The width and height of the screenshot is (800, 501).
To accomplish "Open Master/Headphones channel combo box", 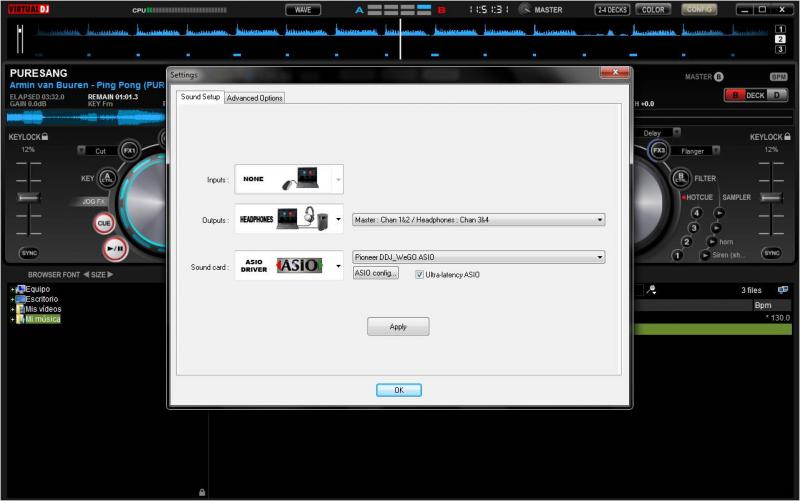I will tap(479, 220).
